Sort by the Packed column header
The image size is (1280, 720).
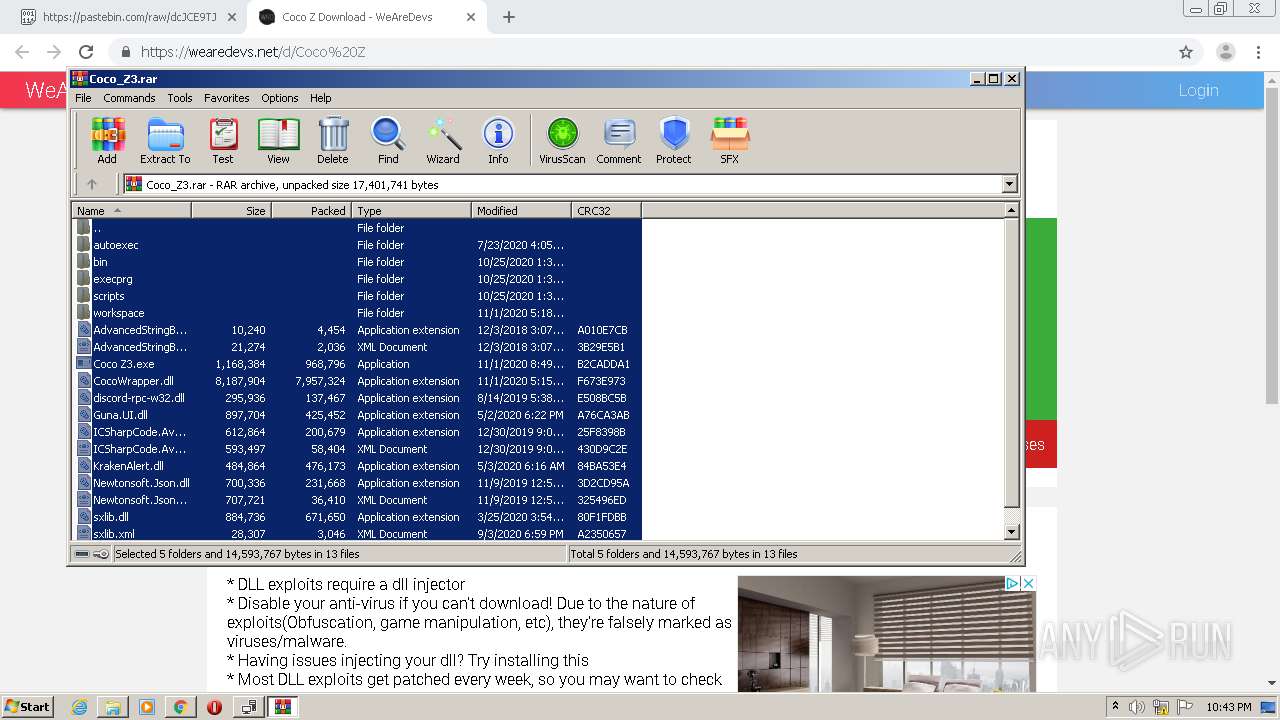click(x=311, y=210)
